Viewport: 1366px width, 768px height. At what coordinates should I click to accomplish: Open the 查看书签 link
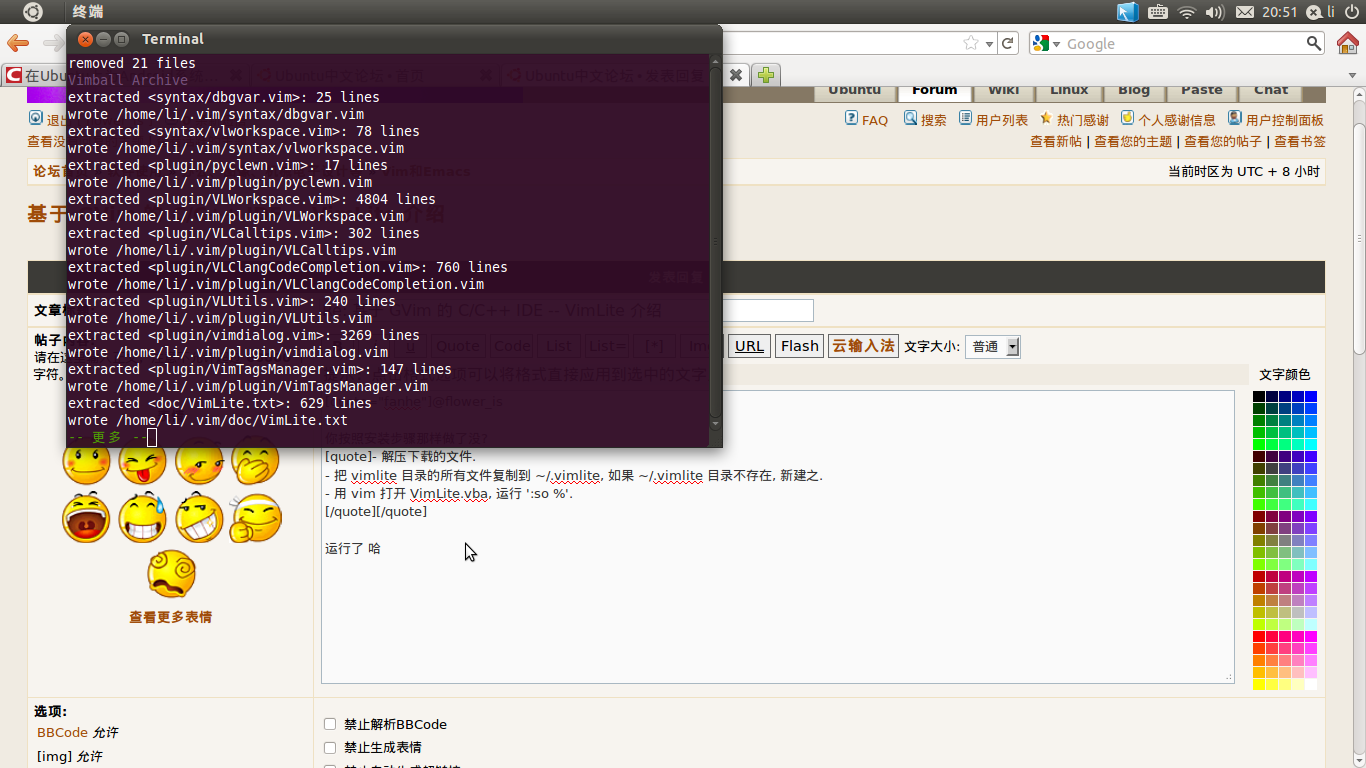(1300, 142)
